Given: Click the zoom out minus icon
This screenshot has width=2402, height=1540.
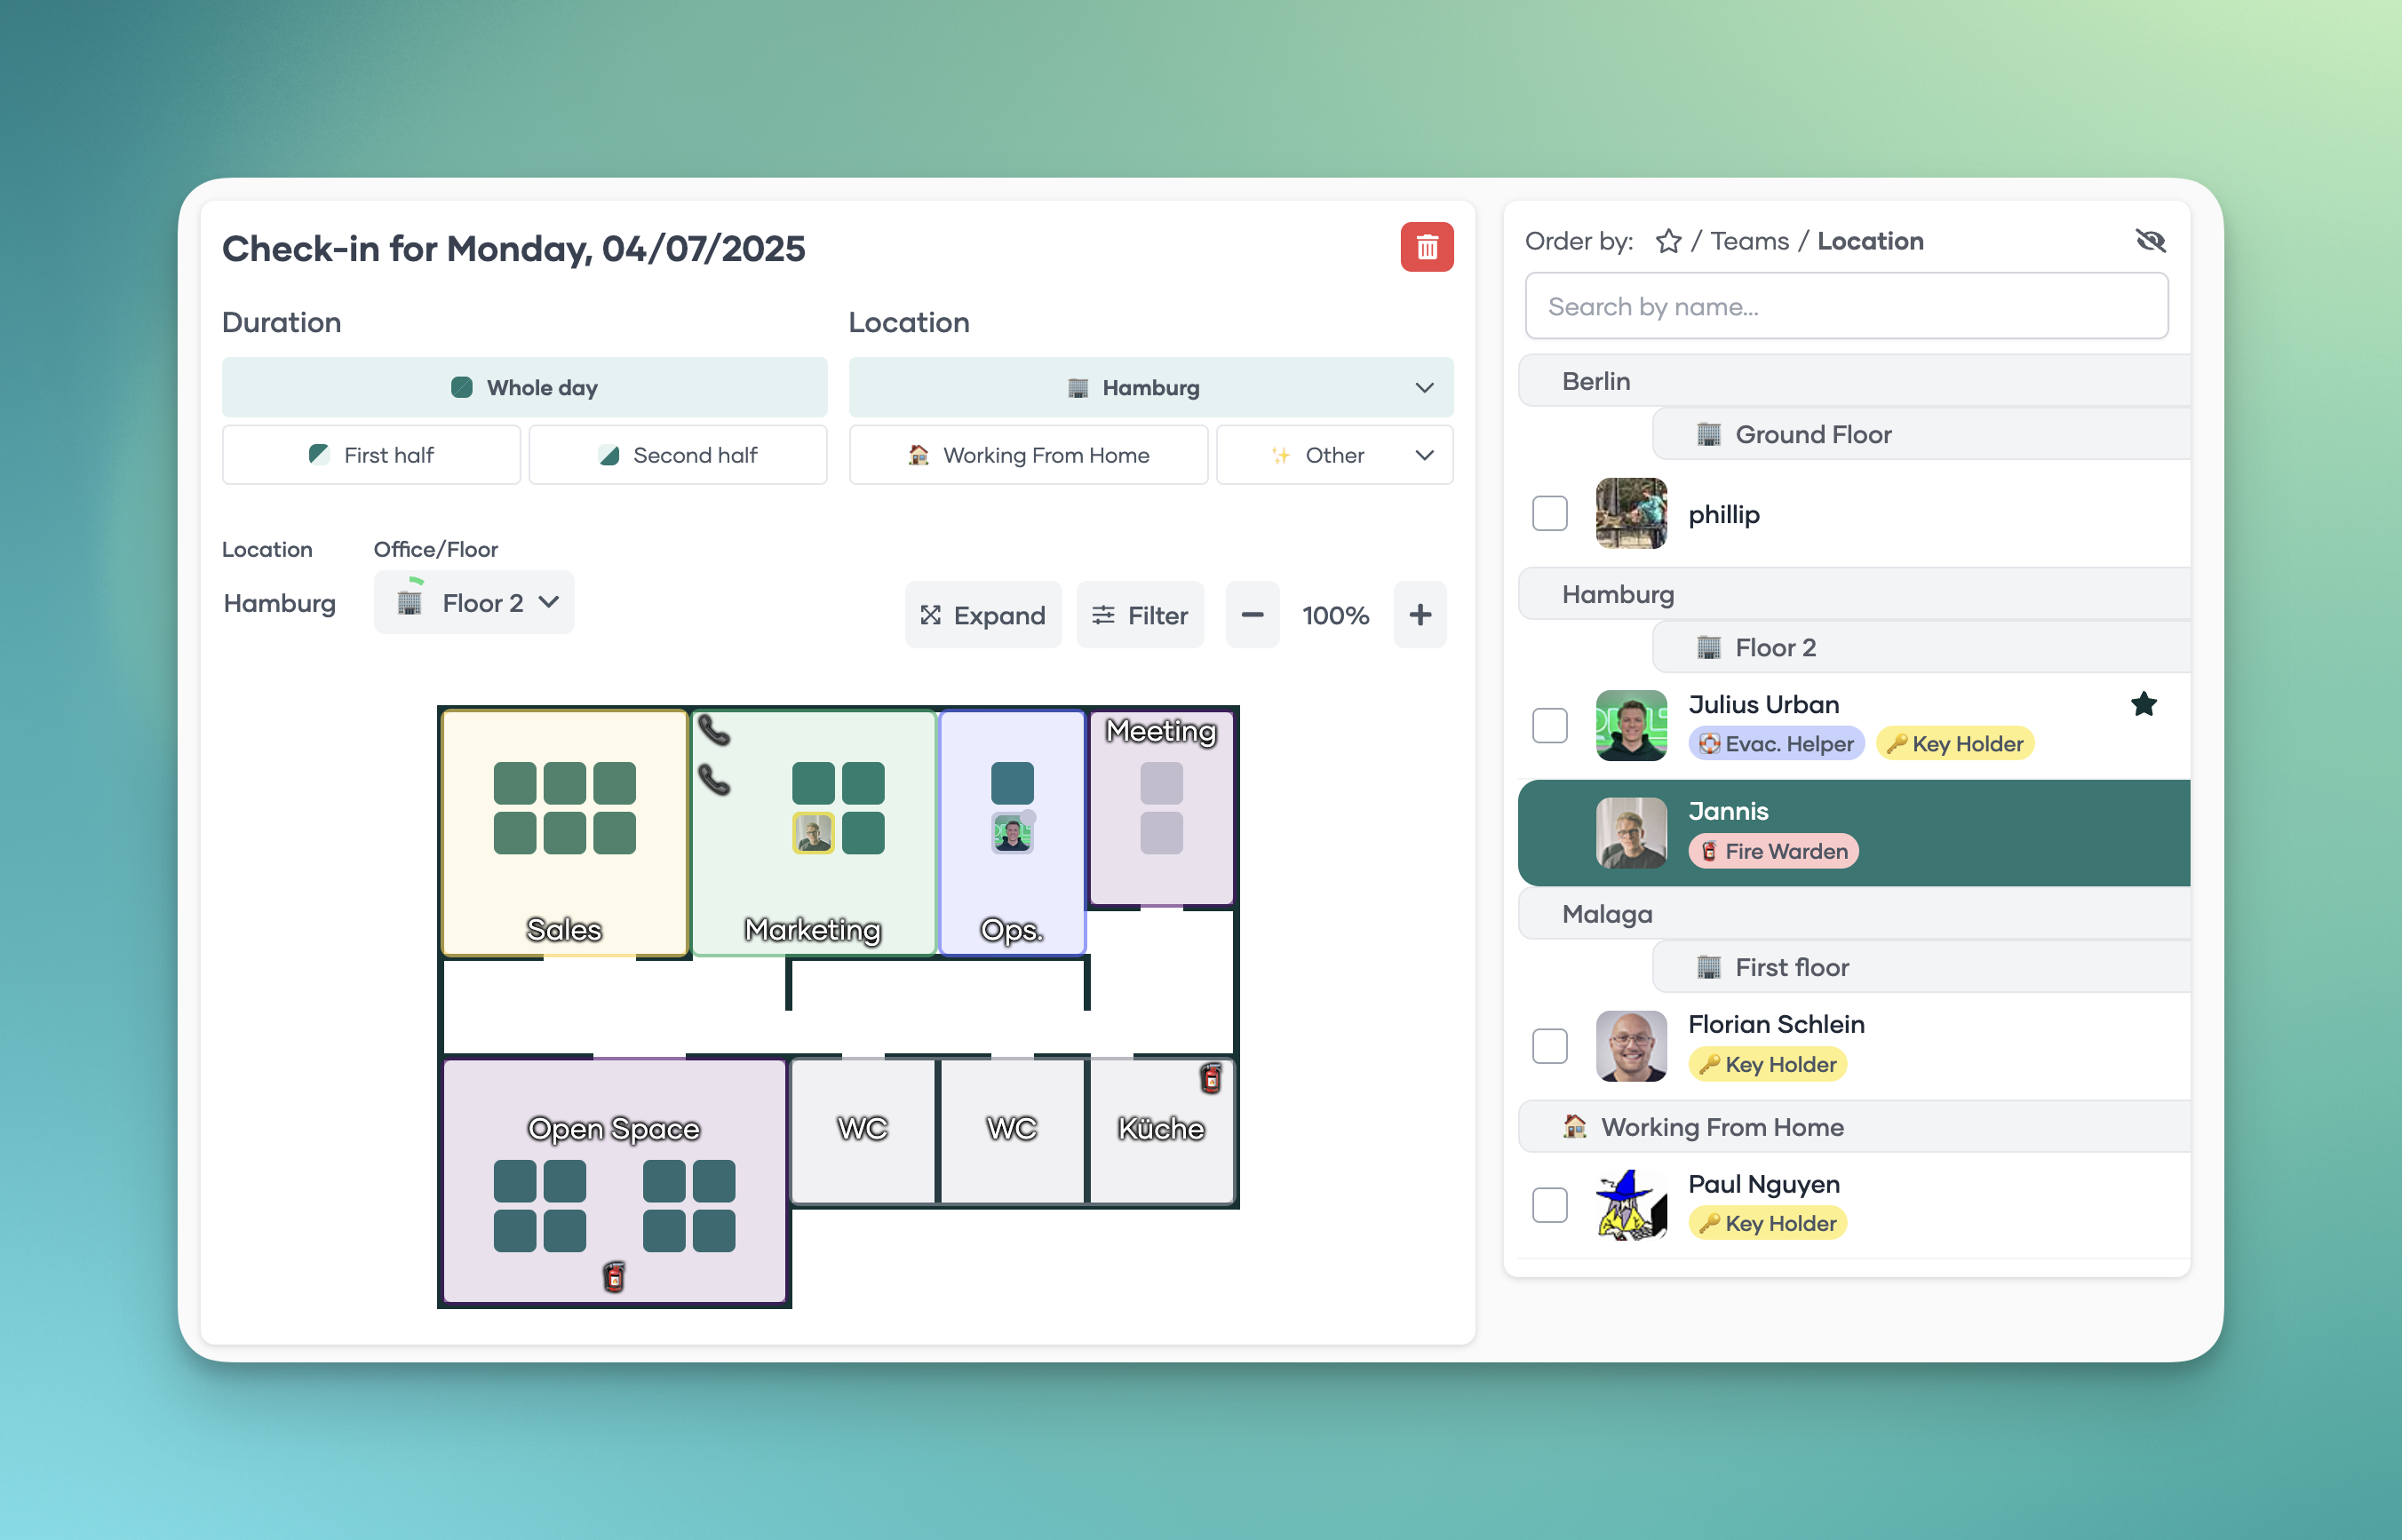Looking at the screenshot, I should [1252, 615].
